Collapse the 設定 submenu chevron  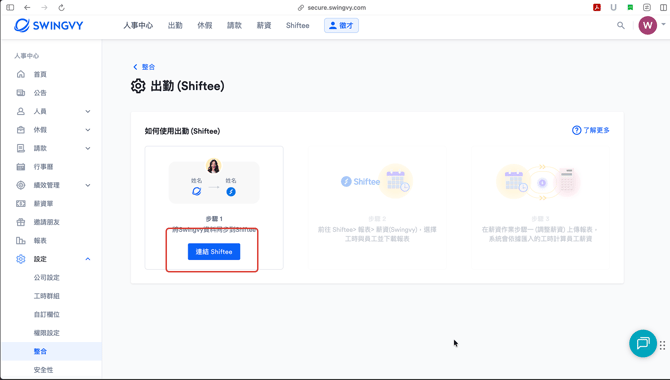(88, 259)
